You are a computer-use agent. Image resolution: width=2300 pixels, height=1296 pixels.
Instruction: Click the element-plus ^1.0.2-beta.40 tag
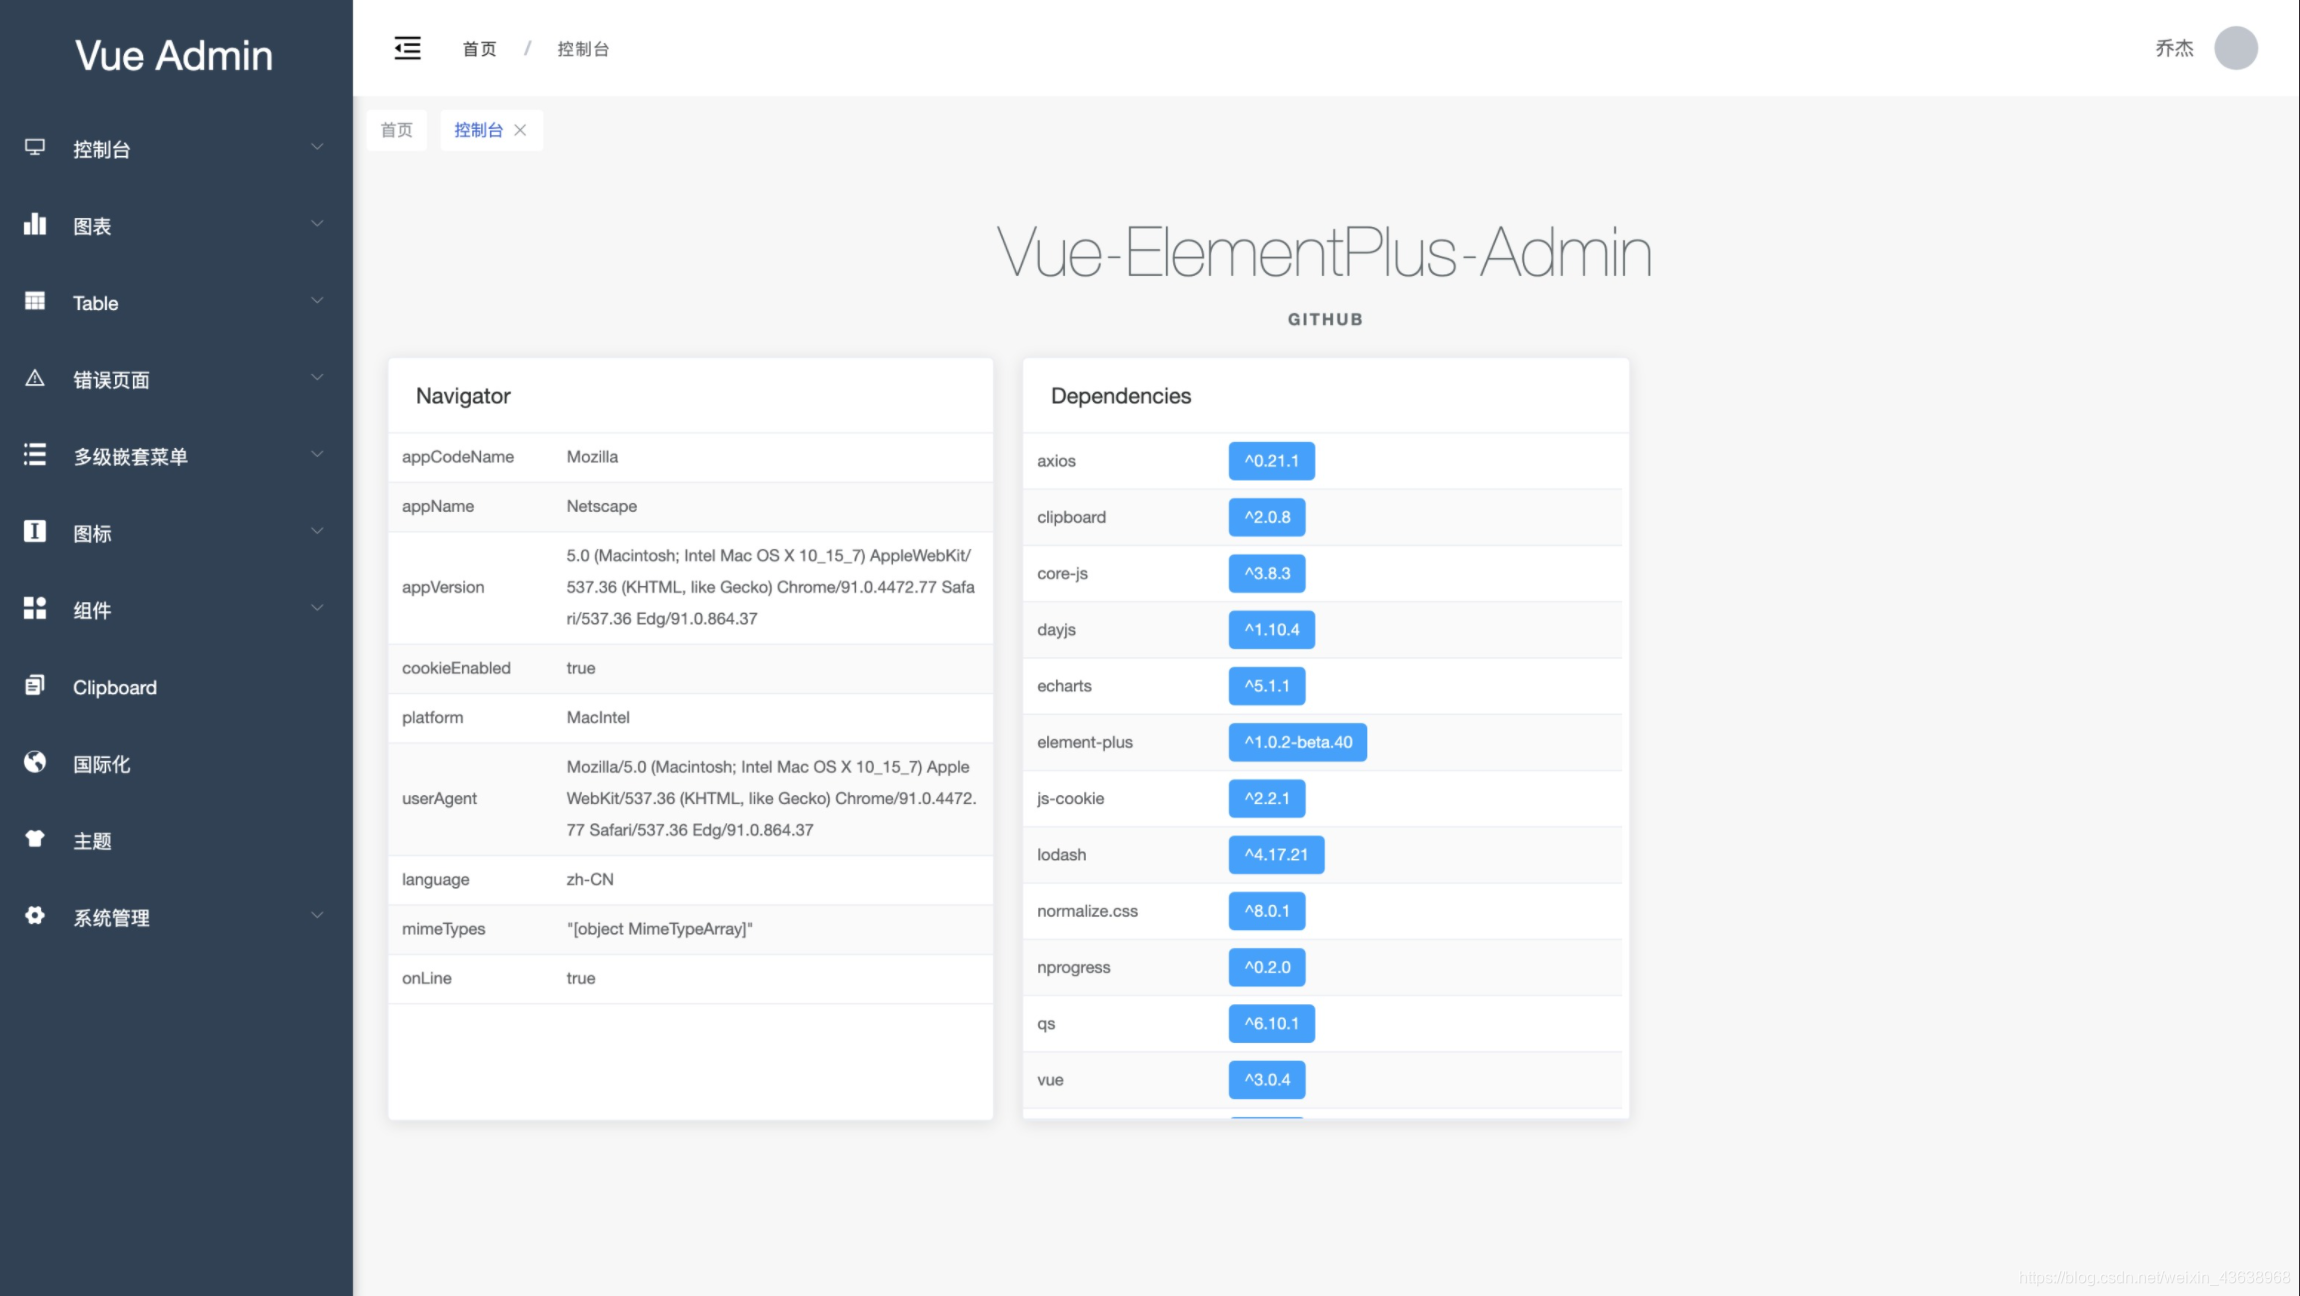[1298, 742]
